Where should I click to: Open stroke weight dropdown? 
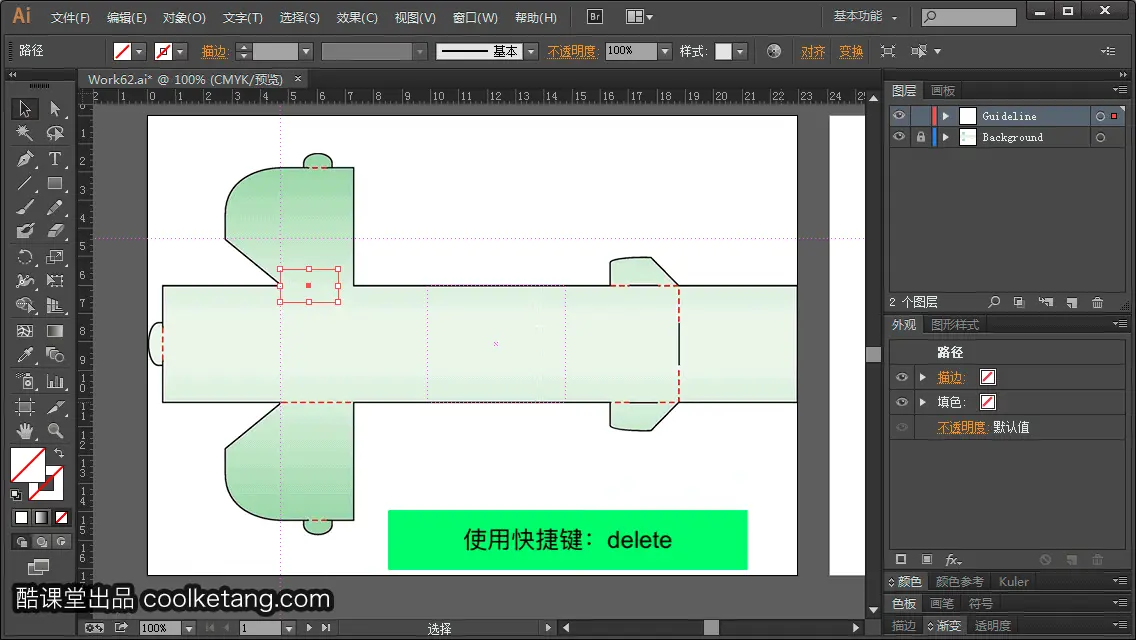[x=306, y=51]
